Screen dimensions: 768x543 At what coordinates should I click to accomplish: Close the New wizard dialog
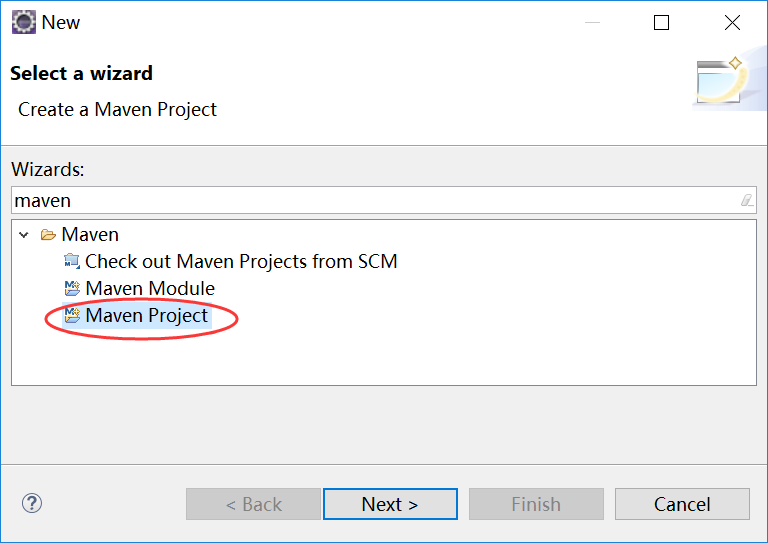click(x=733, y=23)
